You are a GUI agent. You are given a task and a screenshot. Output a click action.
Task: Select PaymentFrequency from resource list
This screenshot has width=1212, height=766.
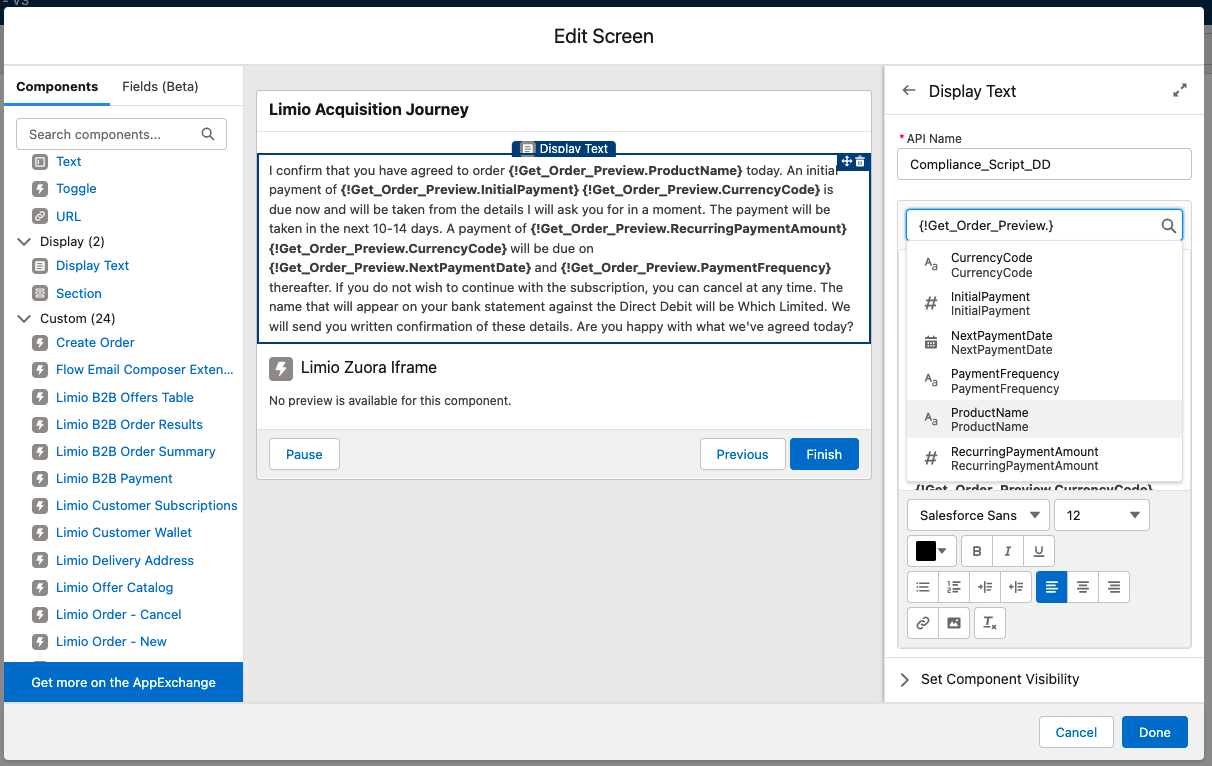pos(1044,382)
